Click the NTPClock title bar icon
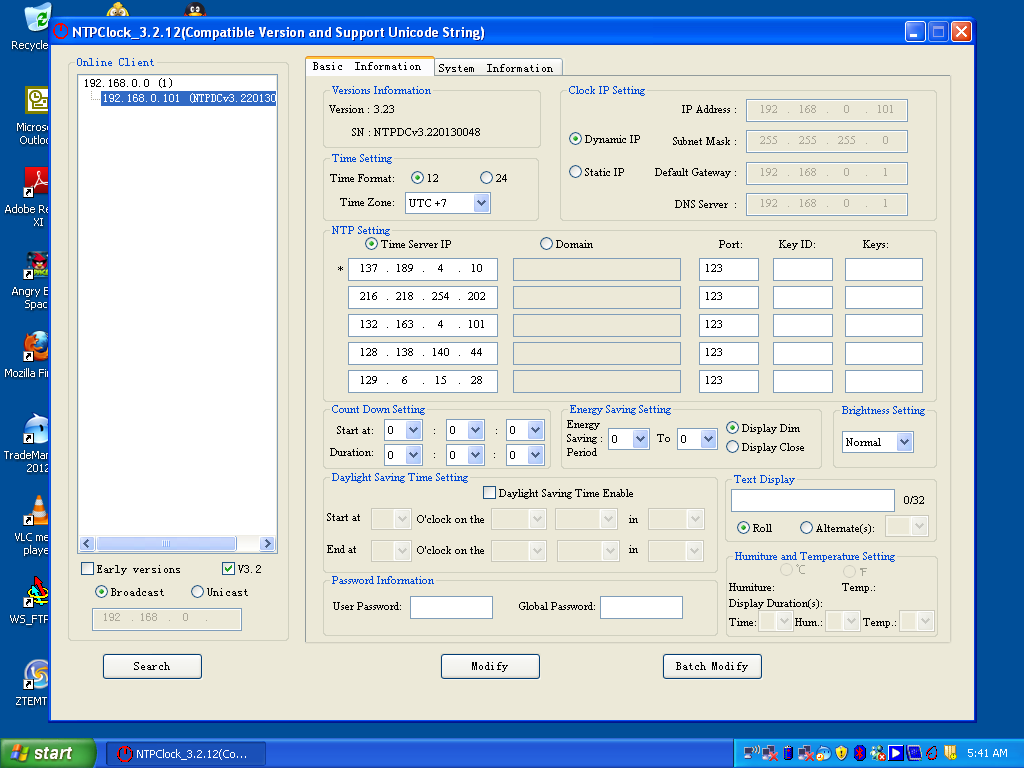This screenshot has height=768, width=1024. point(61,32)
